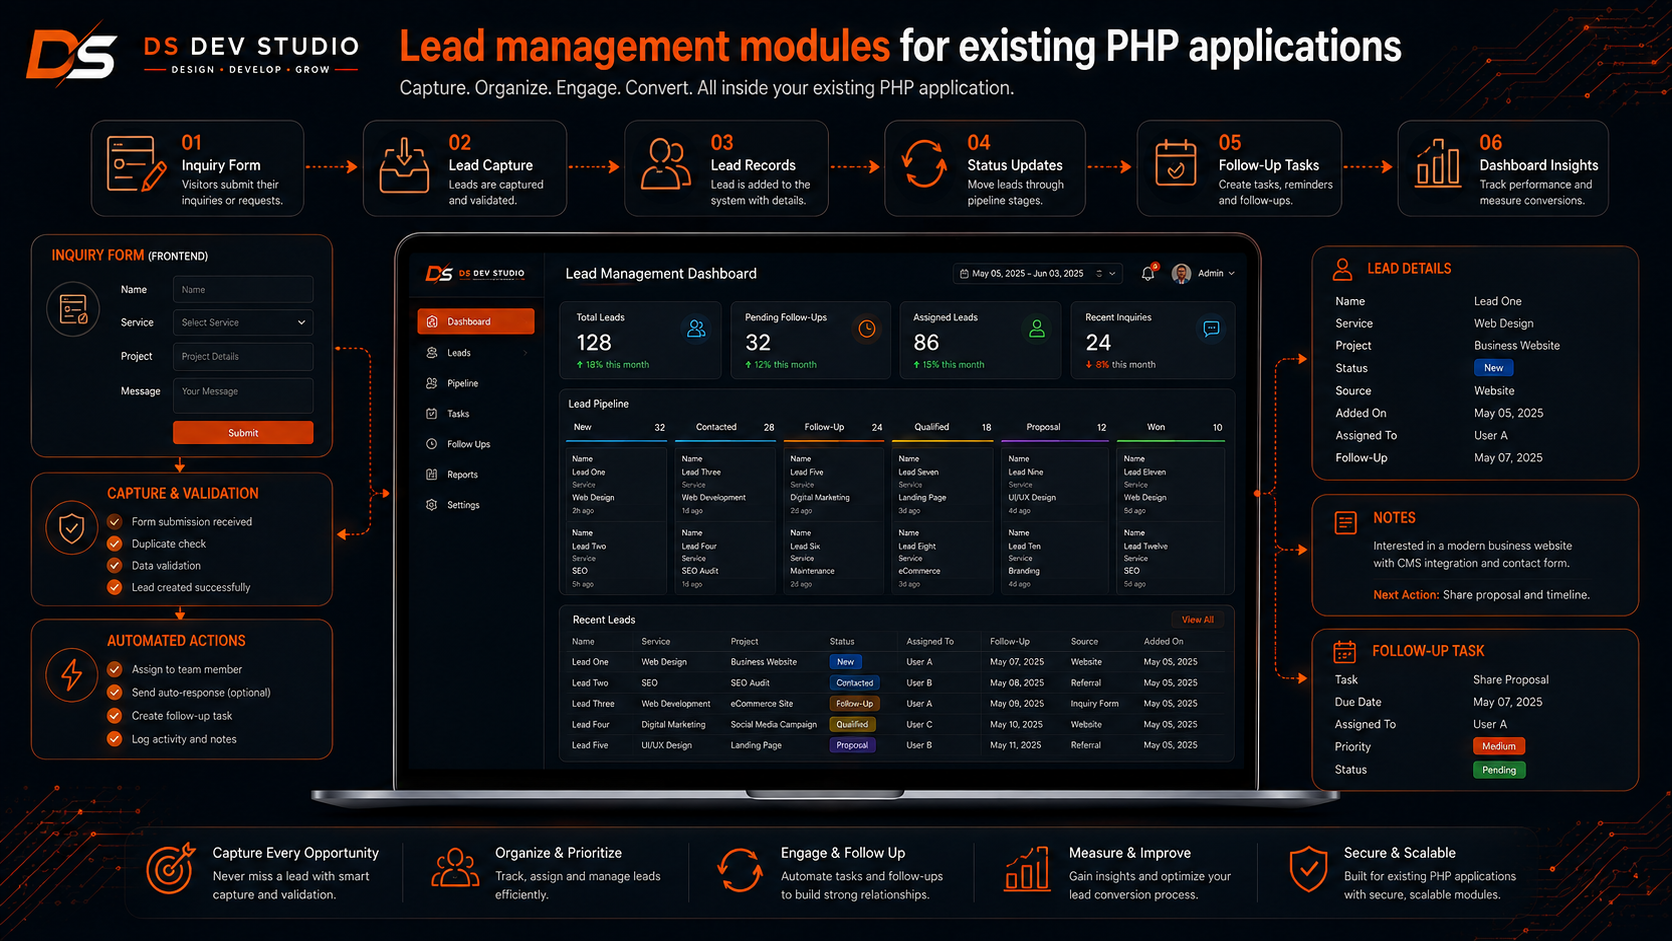
Task: Click the Lead Records people icon
Action: [666, 165]
